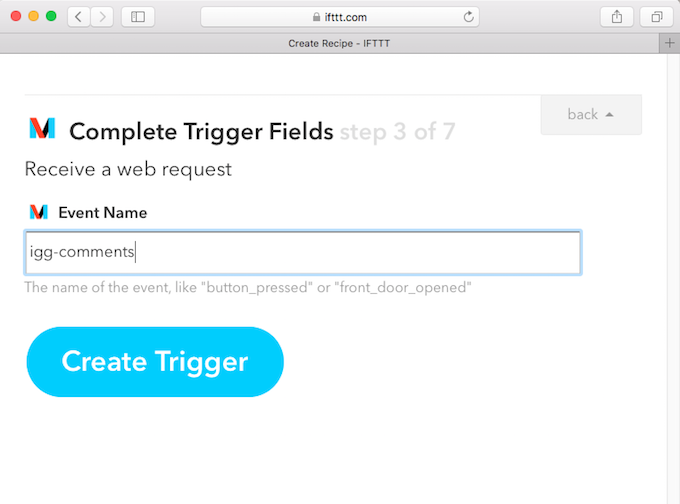Click the Safari forward navigation arrow

(x=102, y=17)
